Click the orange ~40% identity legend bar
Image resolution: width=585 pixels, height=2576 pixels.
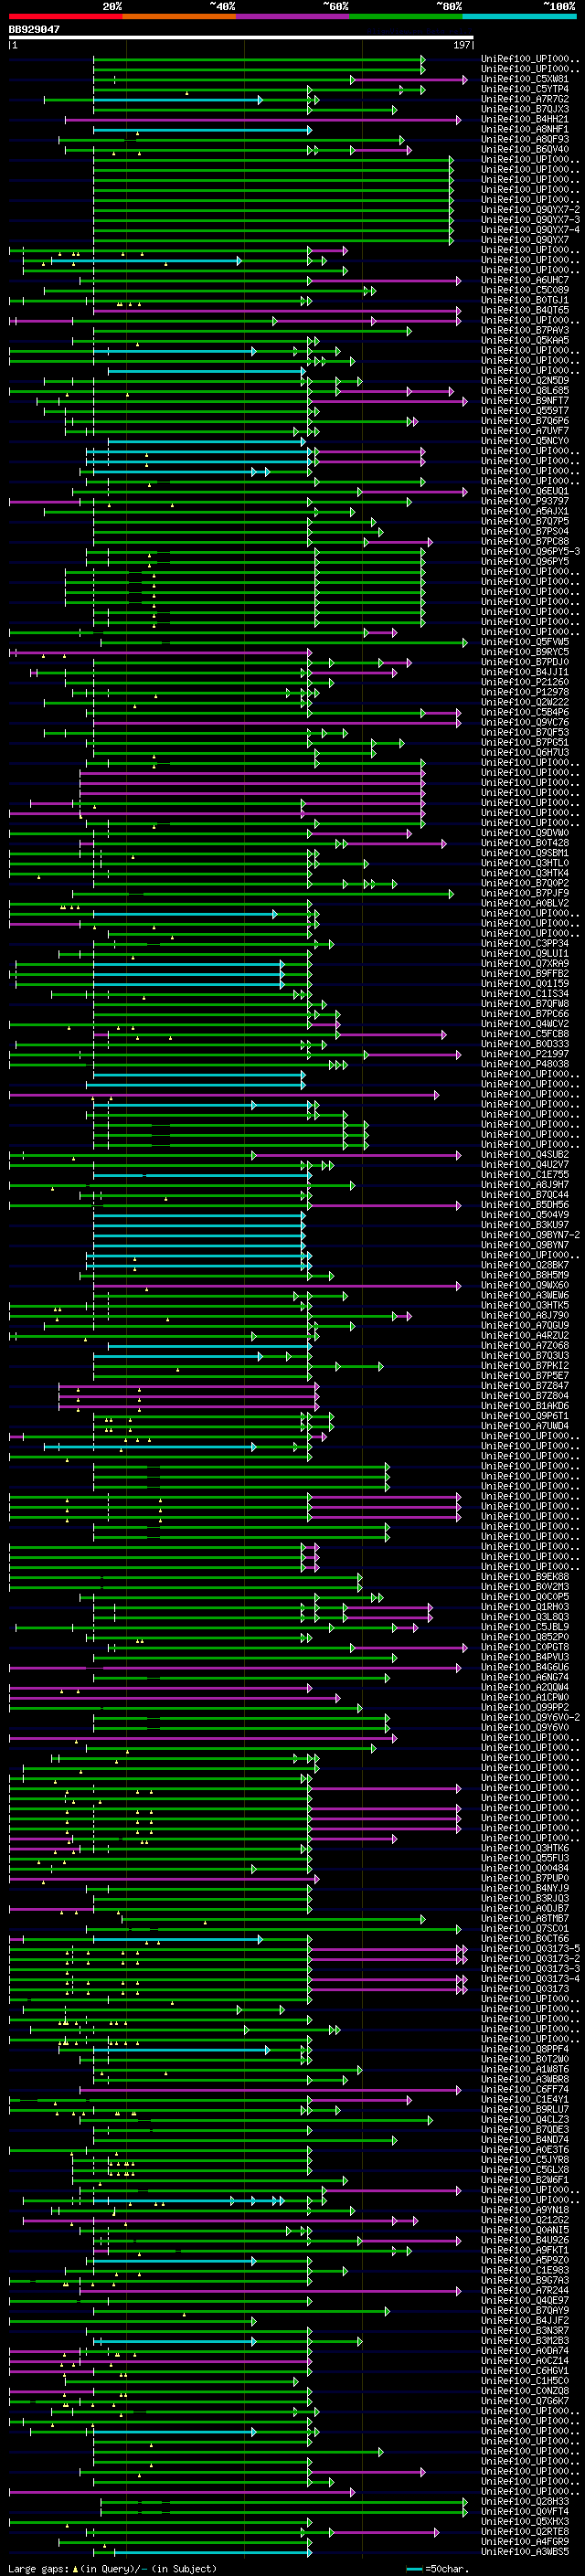pos(179,17)
